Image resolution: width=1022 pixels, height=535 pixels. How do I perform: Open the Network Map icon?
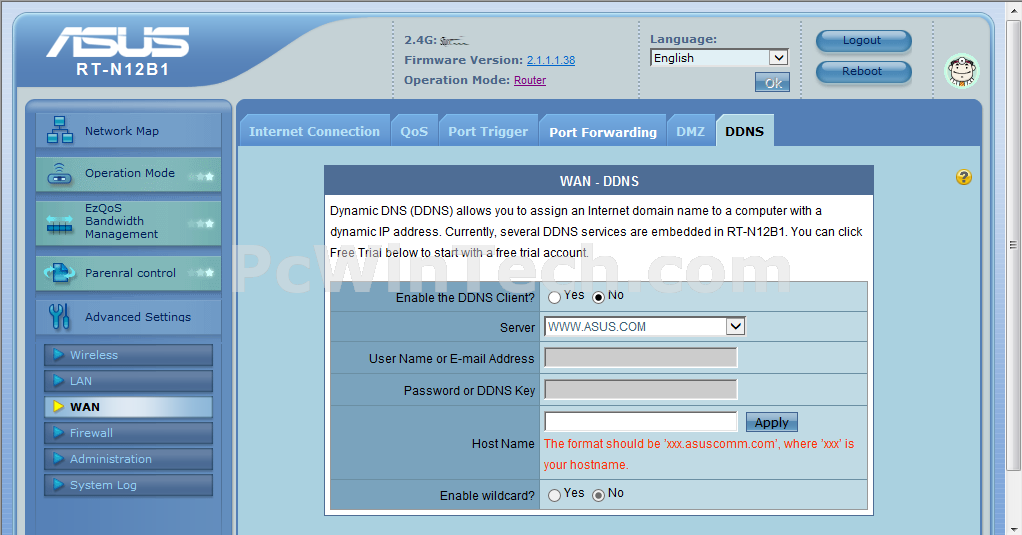[x=59, y=130]
